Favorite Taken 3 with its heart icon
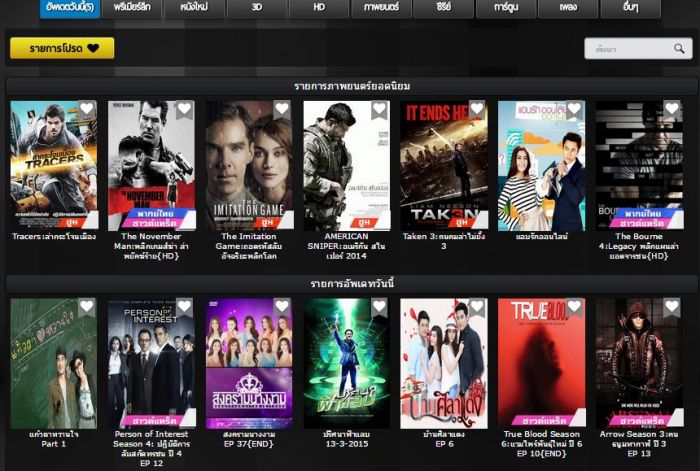The width and height of the screenshot is (700, 471). coord(477,108)
